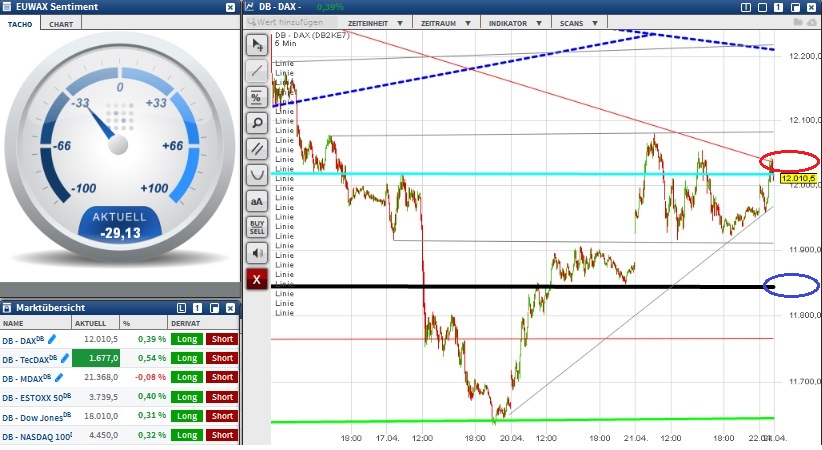Detach the Marktübersicht panel window icon
This screenshot has height=450, width=822.
[214, 308]
